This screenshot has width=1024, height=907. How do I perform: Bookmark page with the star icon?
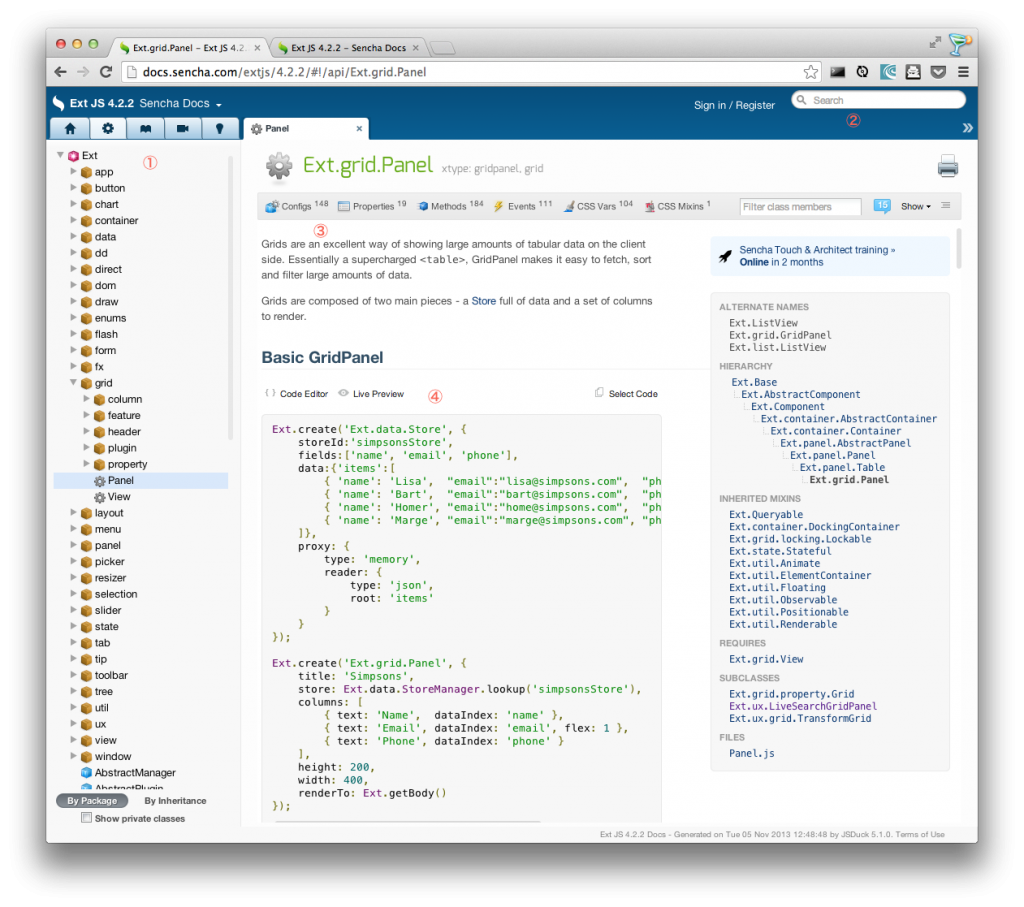[x=810, y=72]
